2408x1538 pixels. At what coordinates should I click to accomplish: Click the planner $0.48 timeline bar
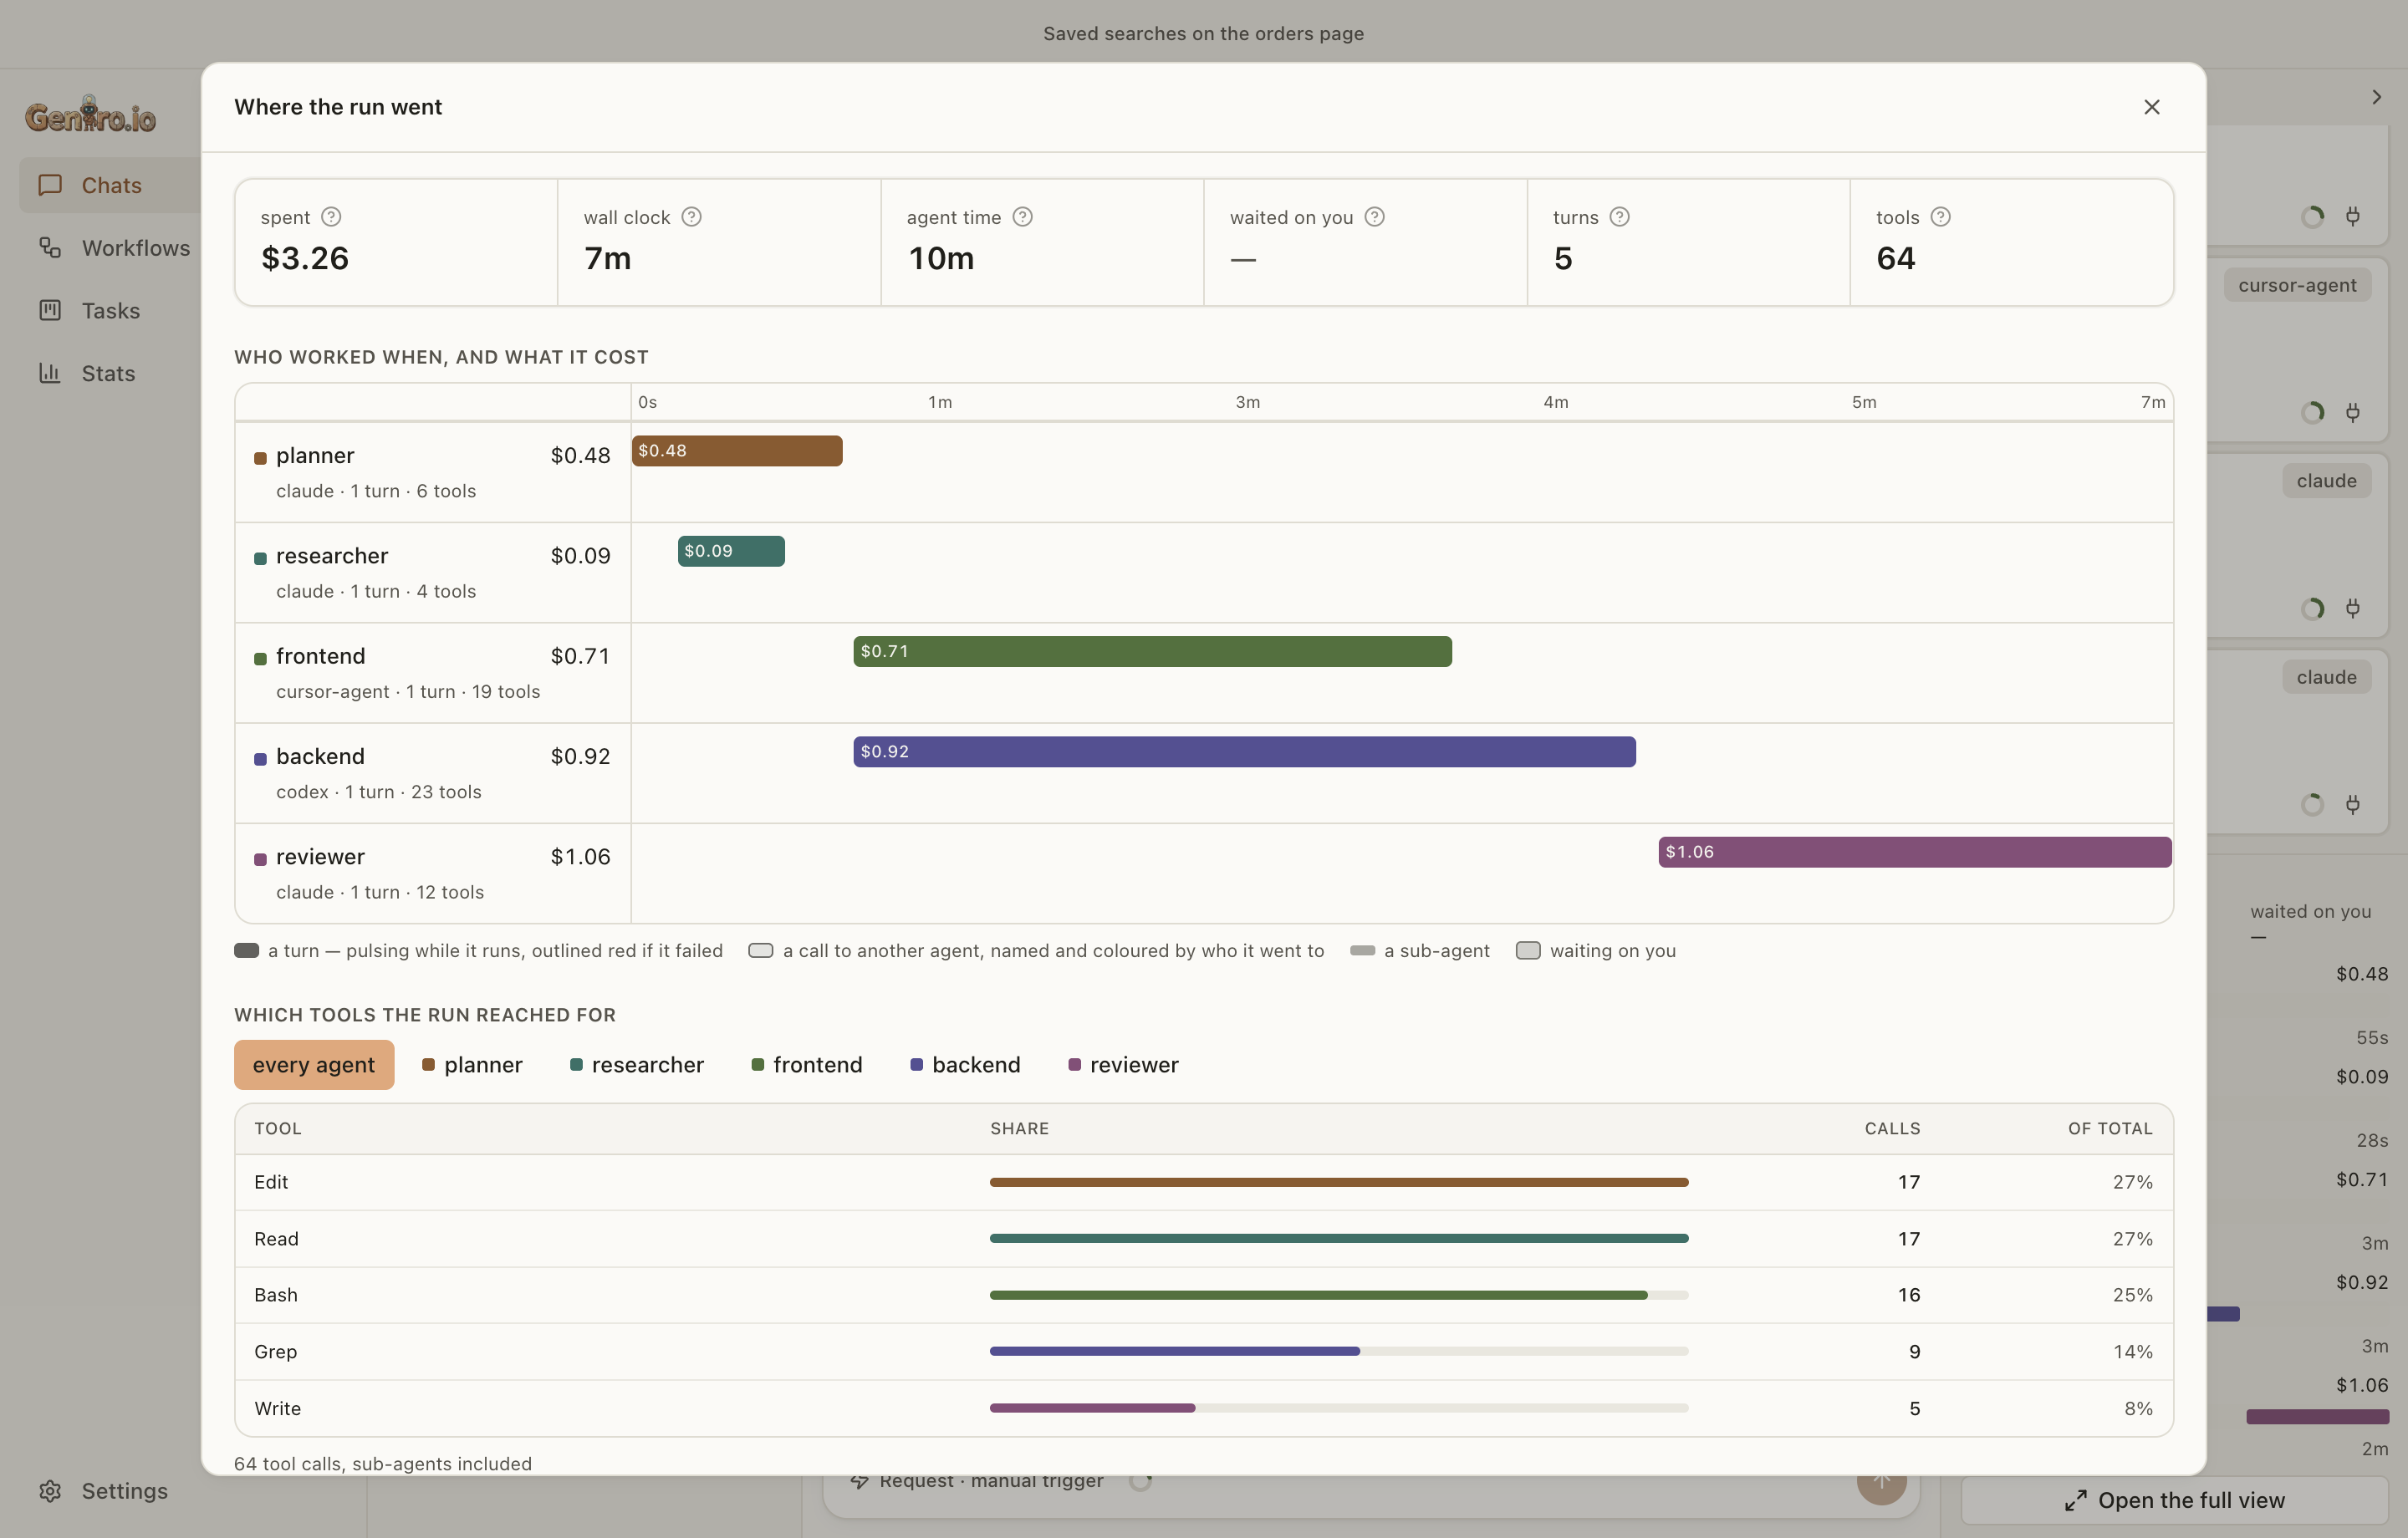(x=737, y=451)
